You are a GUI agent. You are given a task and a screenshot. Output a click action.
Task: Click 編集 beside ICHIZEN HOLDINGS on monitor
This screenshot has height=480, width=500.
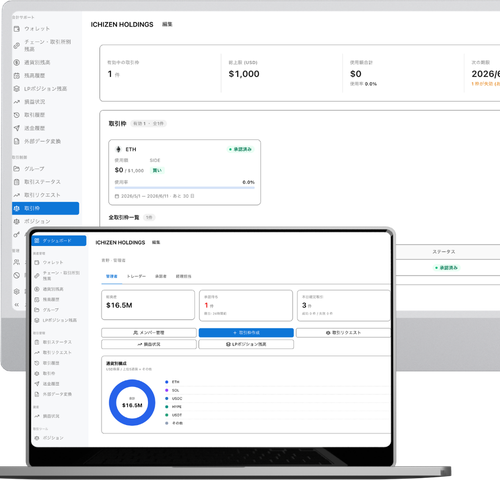pos(167,24)
